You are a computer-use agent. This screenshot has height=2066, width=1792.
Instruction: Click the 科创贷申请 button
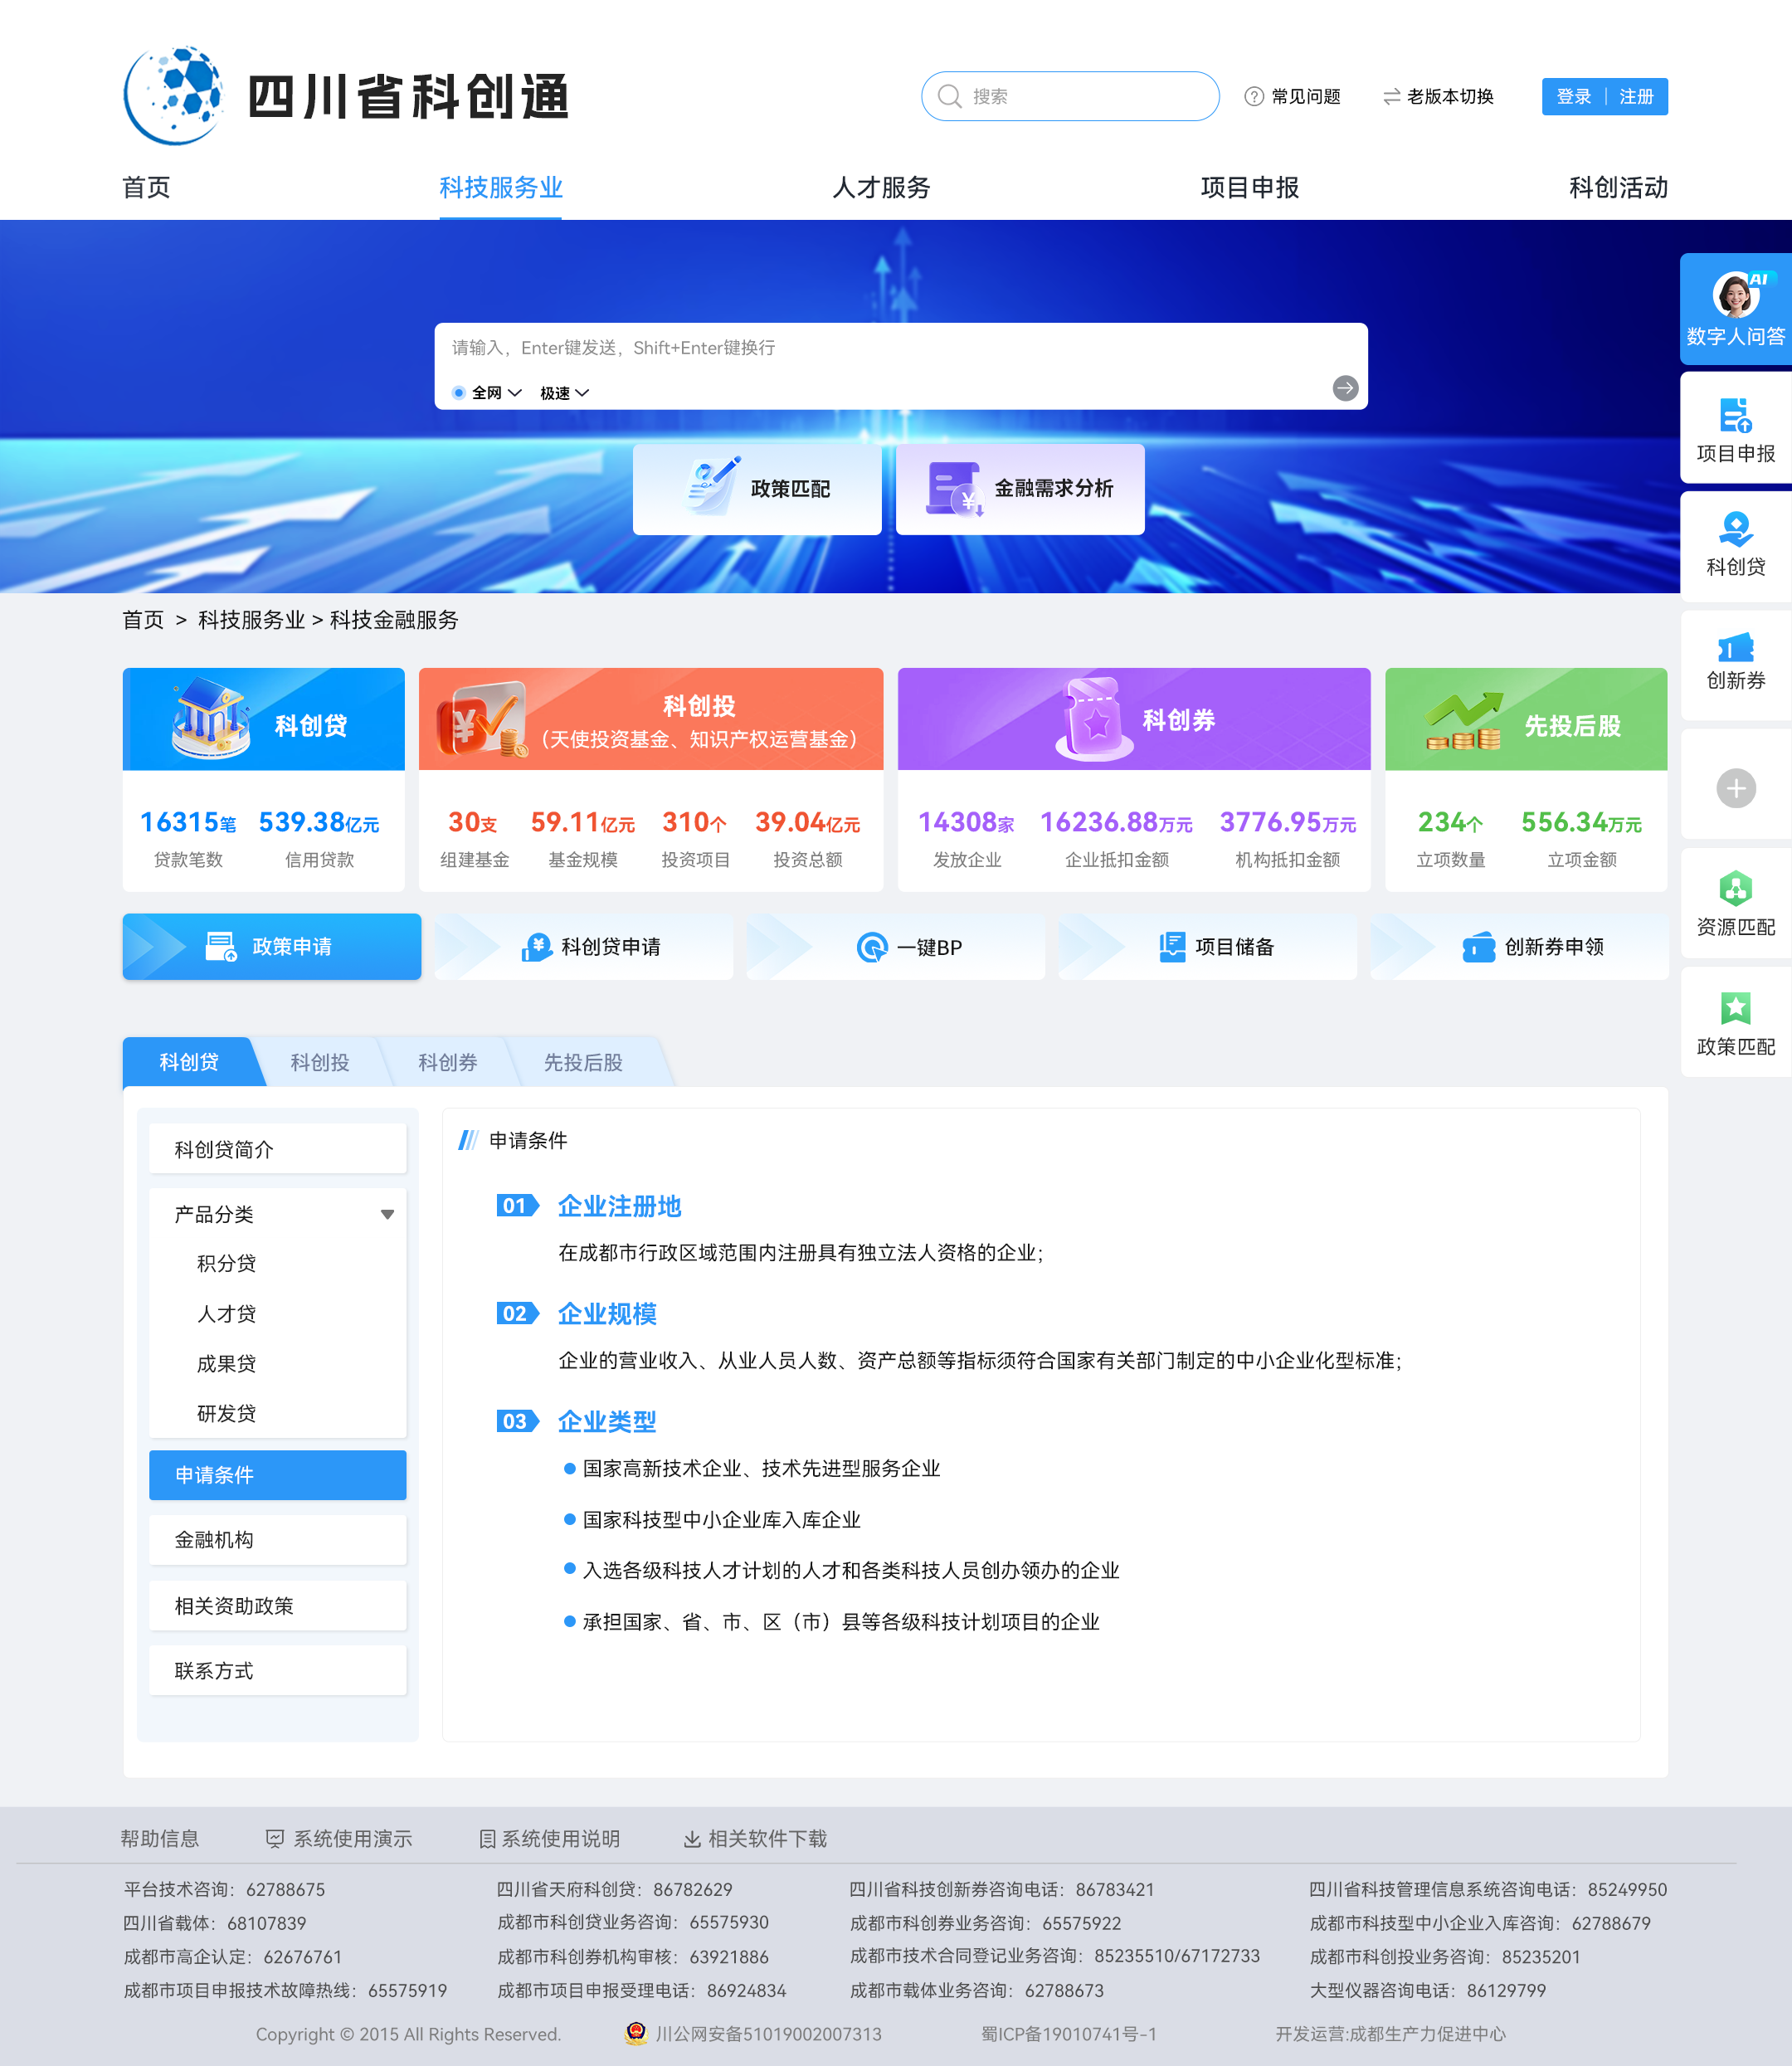pyautogui.click(x=591, y=947)
